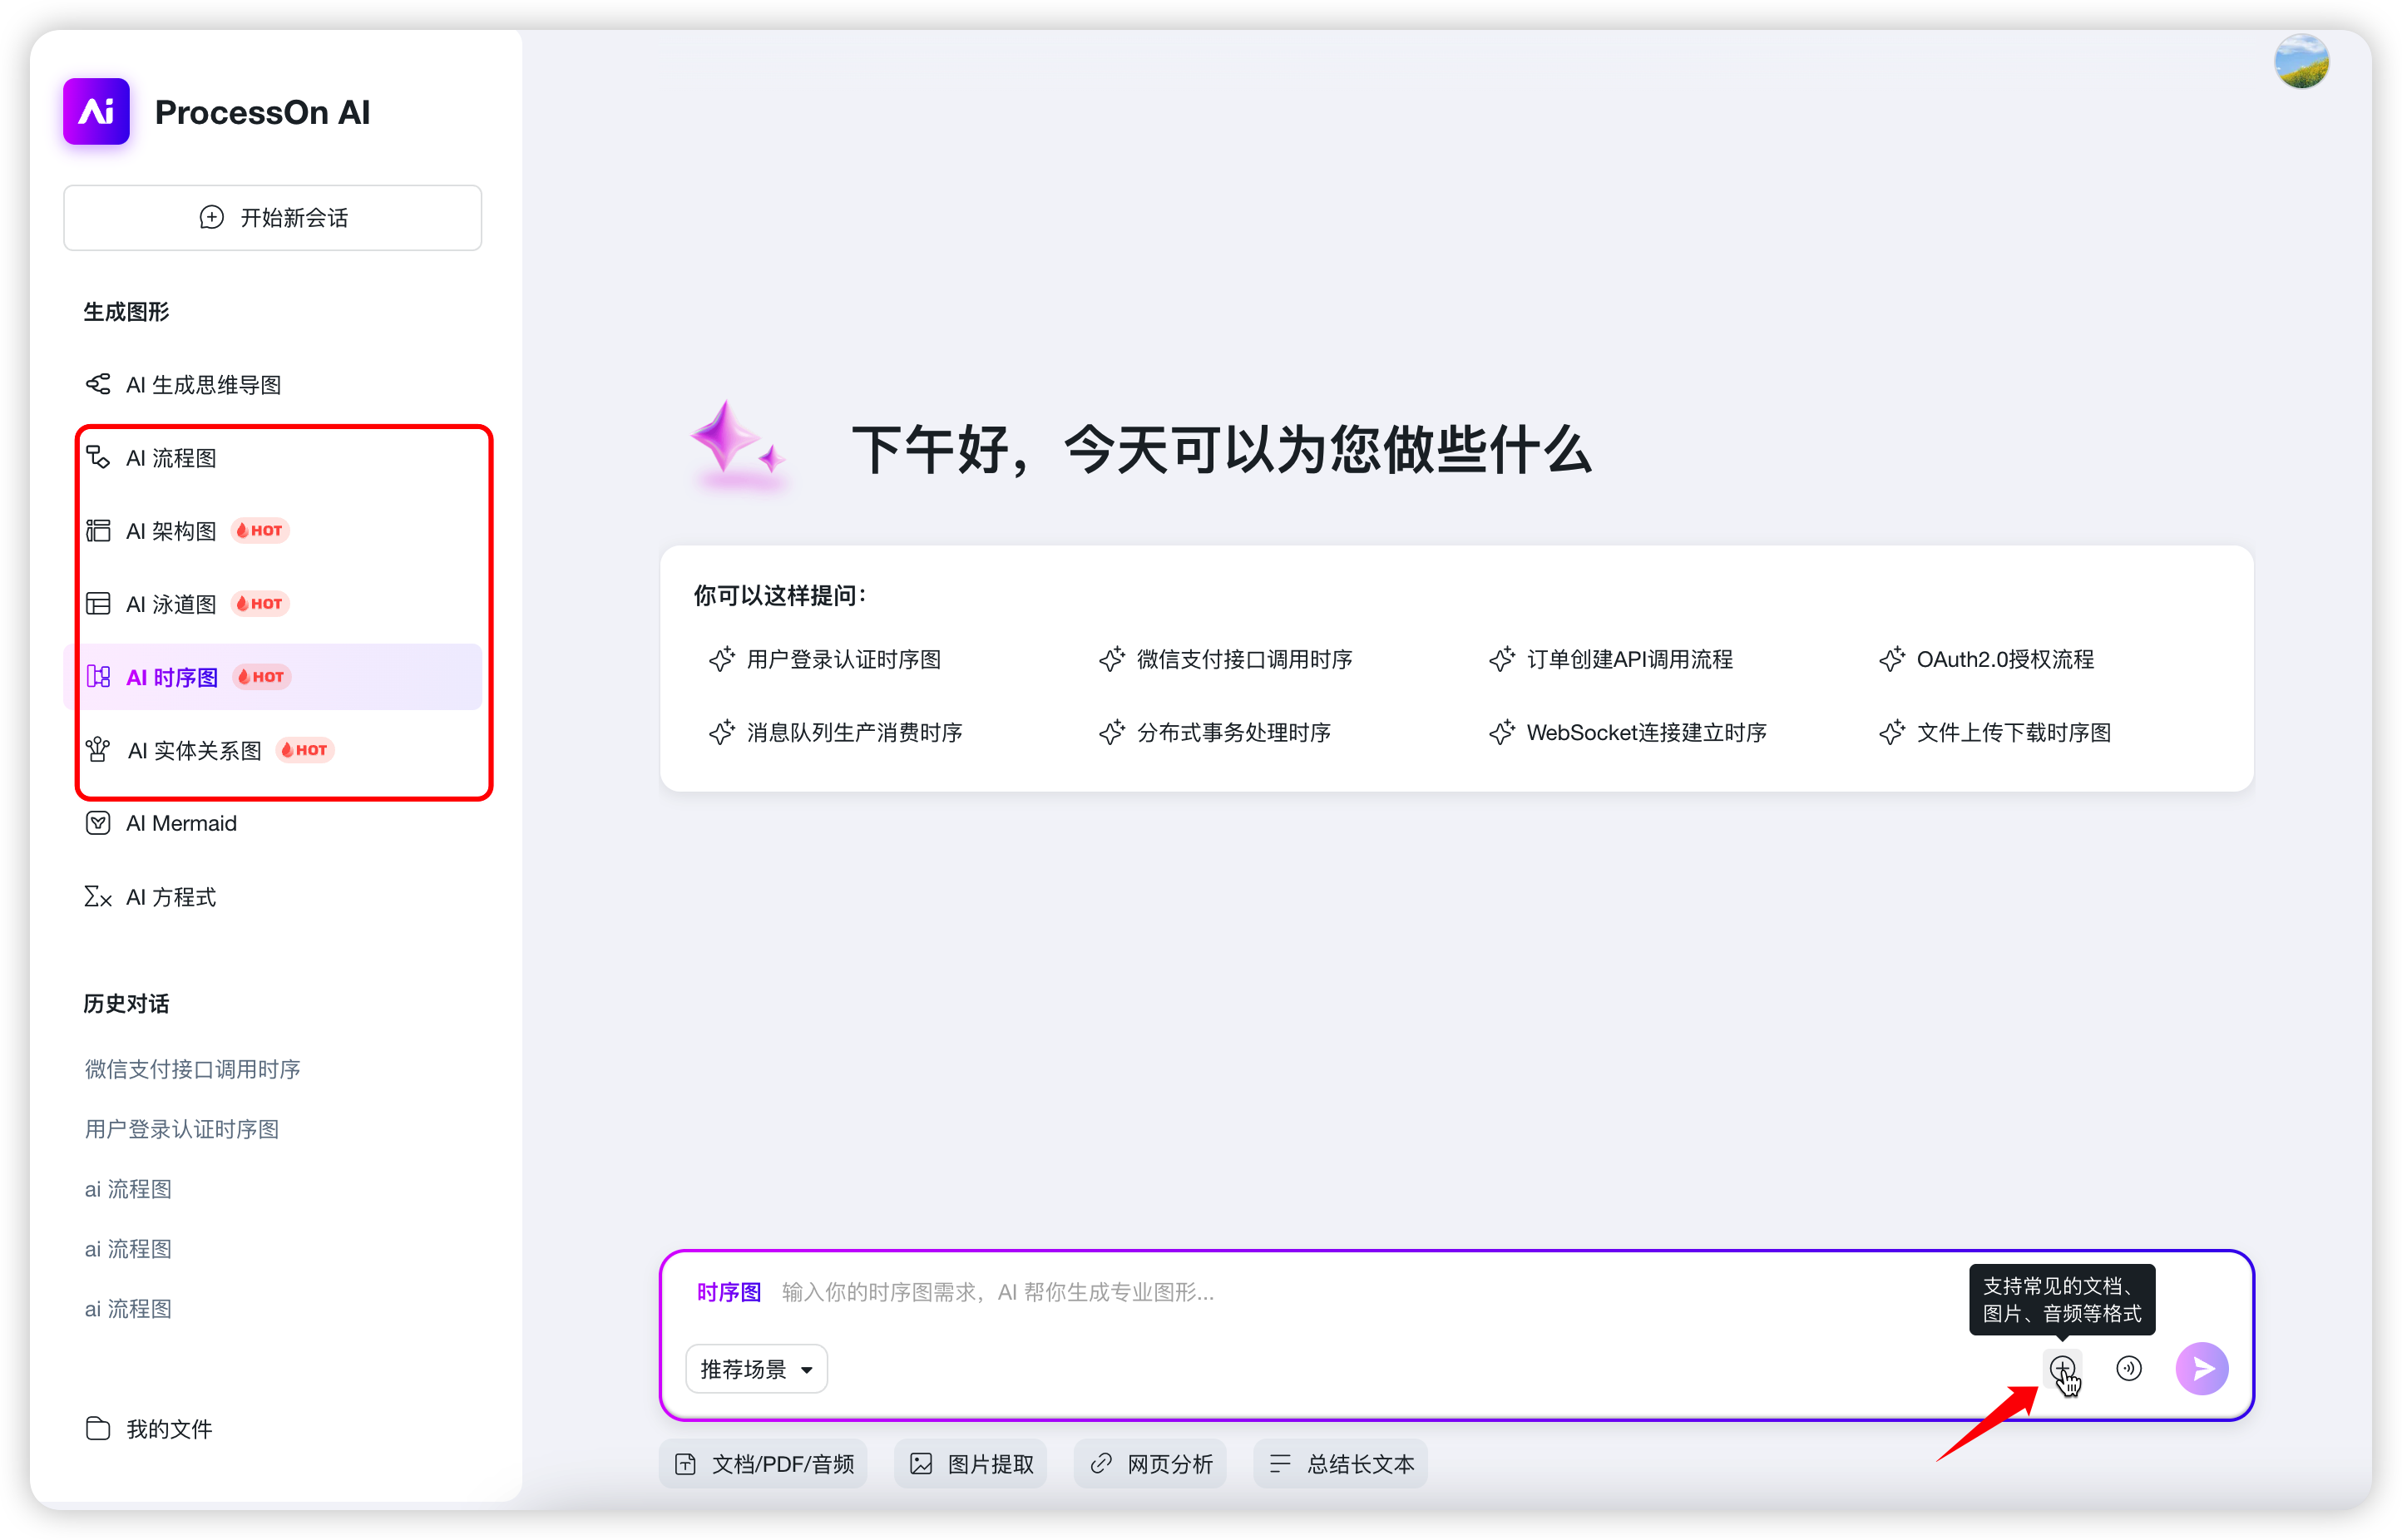The image size is (2402, 1540).
Task: Click the voice input icon
Action: click(2129, 1368)
